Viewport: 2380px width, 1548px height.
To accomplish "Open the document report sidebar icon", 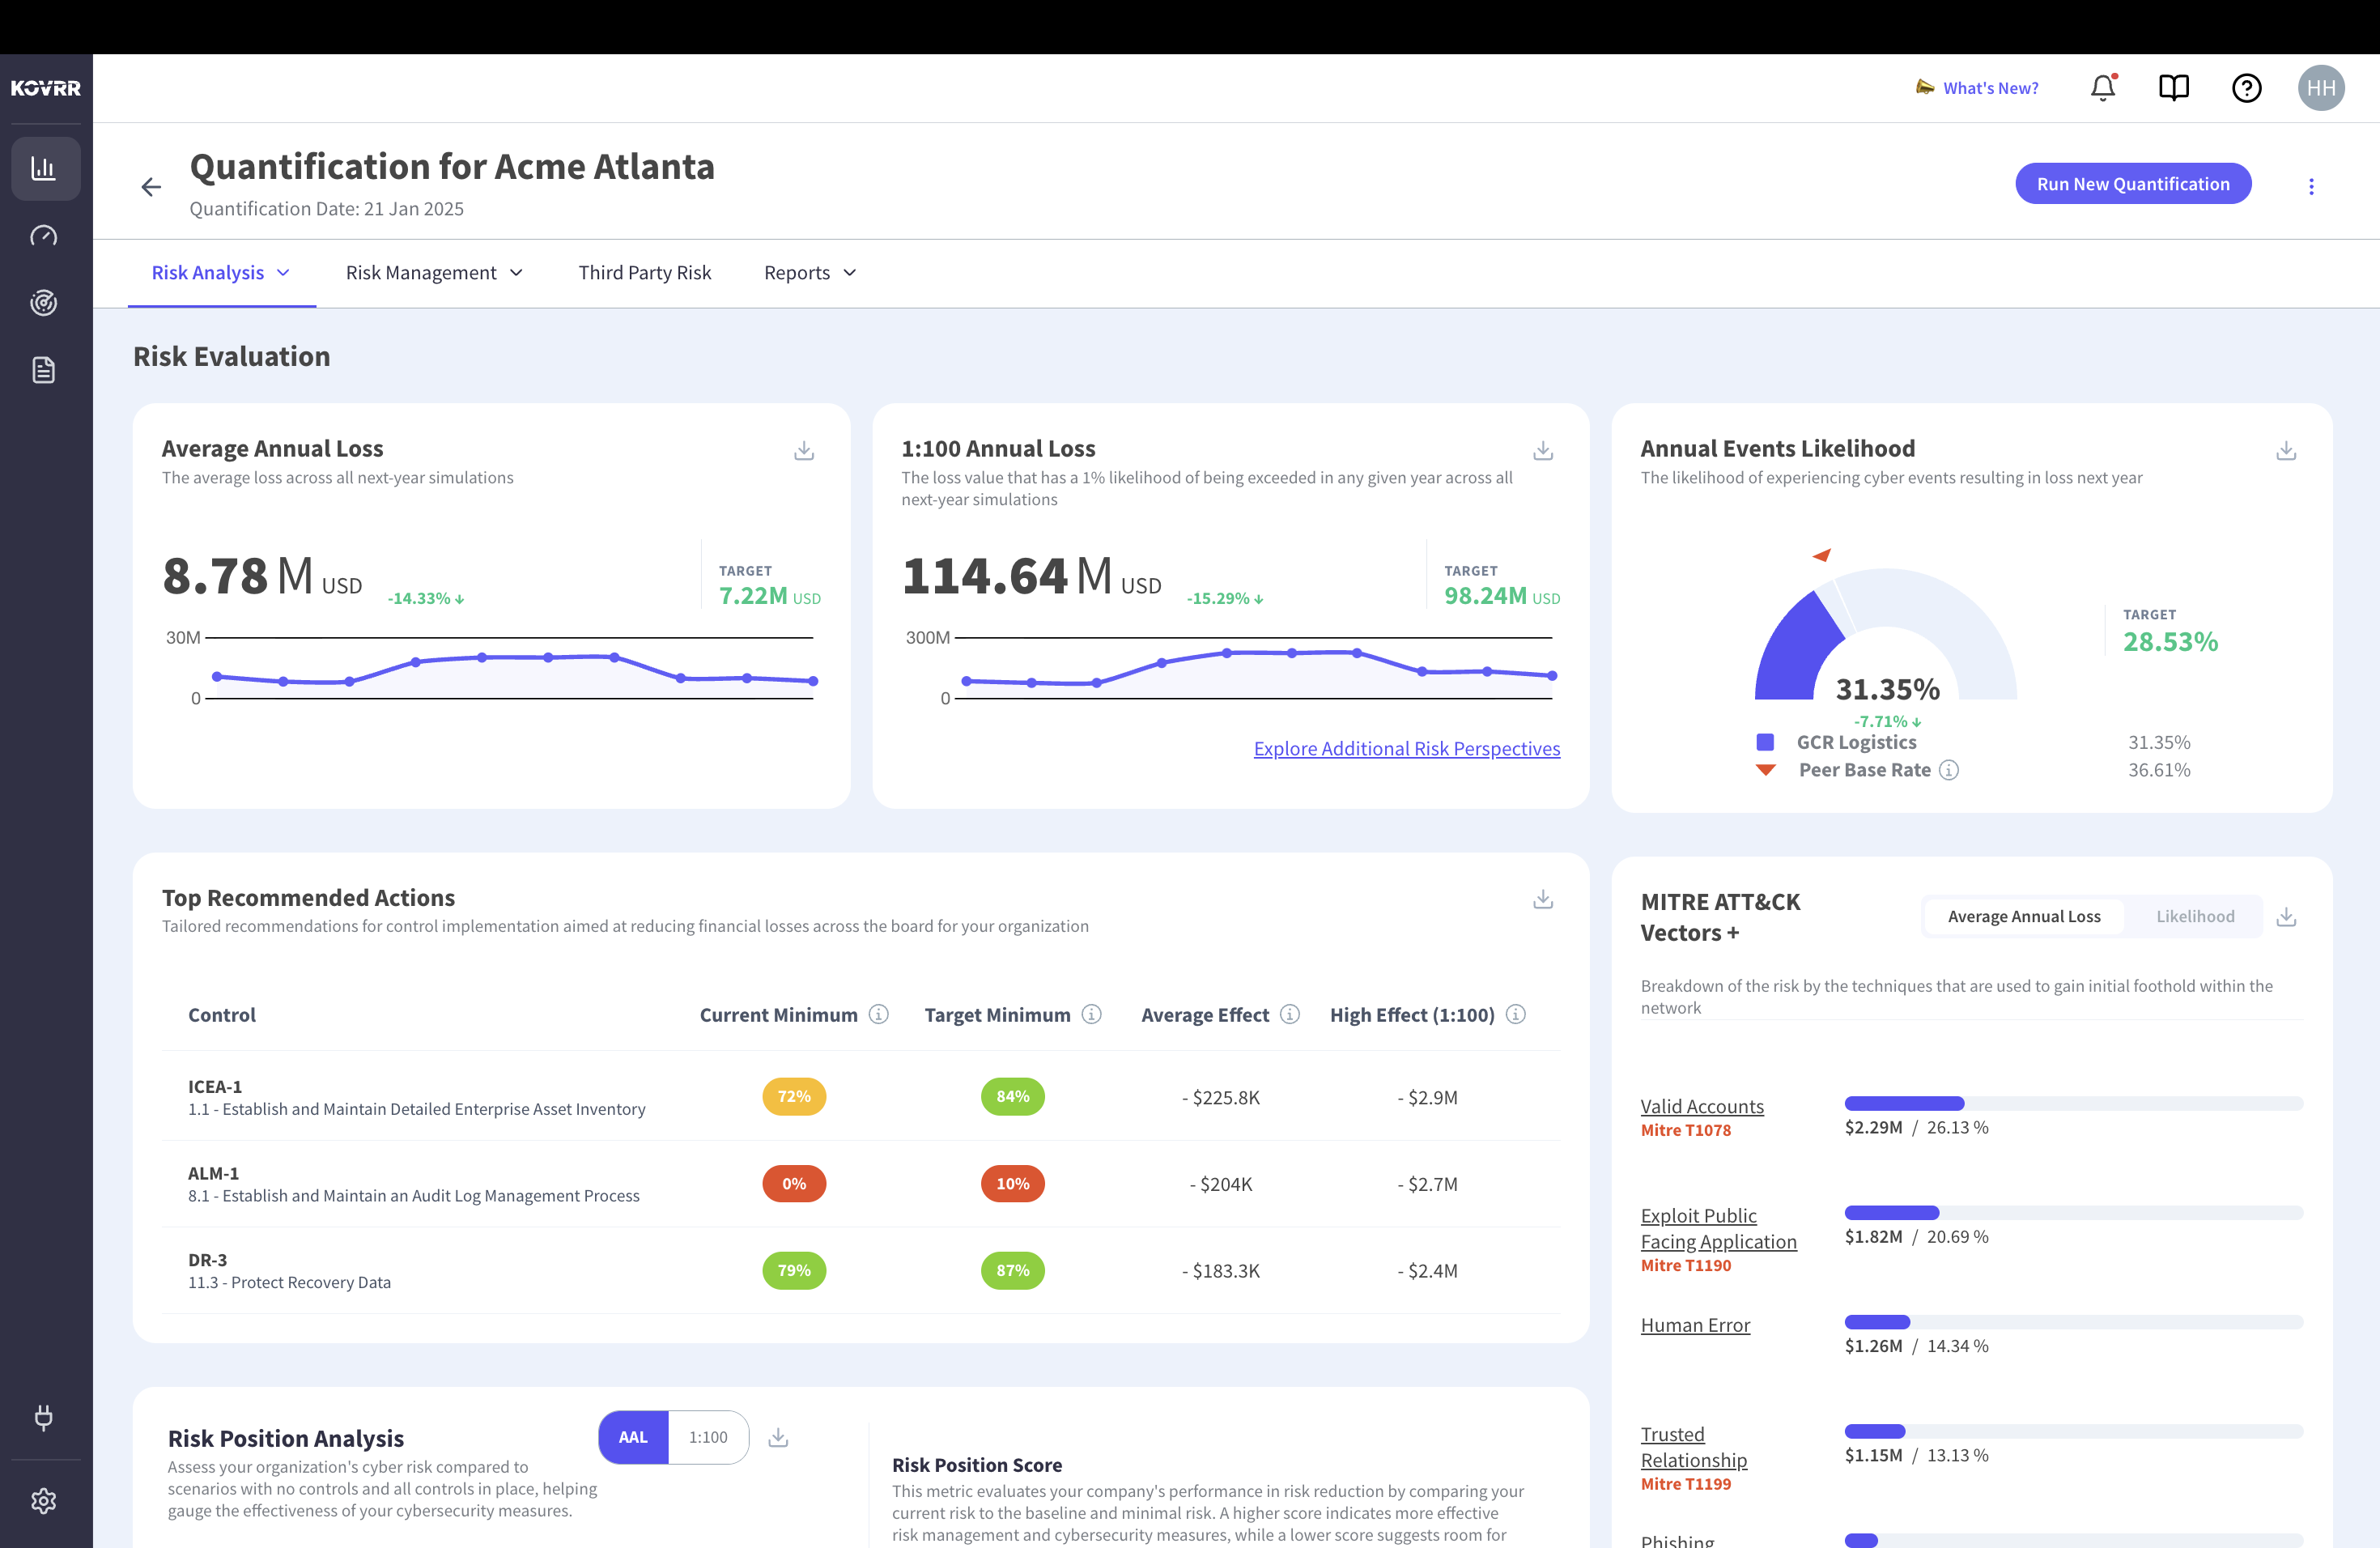I will click(44, 370).
